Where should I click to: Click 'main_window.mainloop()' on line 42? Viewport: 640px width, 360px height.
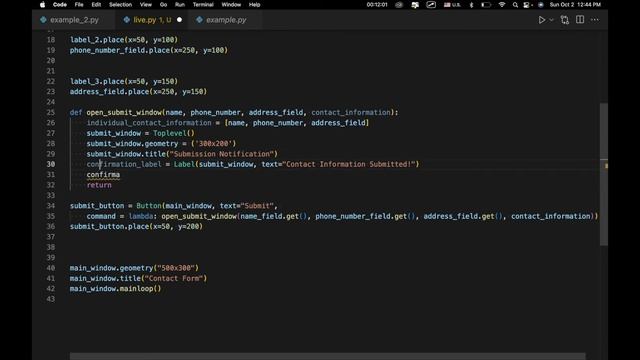[116, 289]
